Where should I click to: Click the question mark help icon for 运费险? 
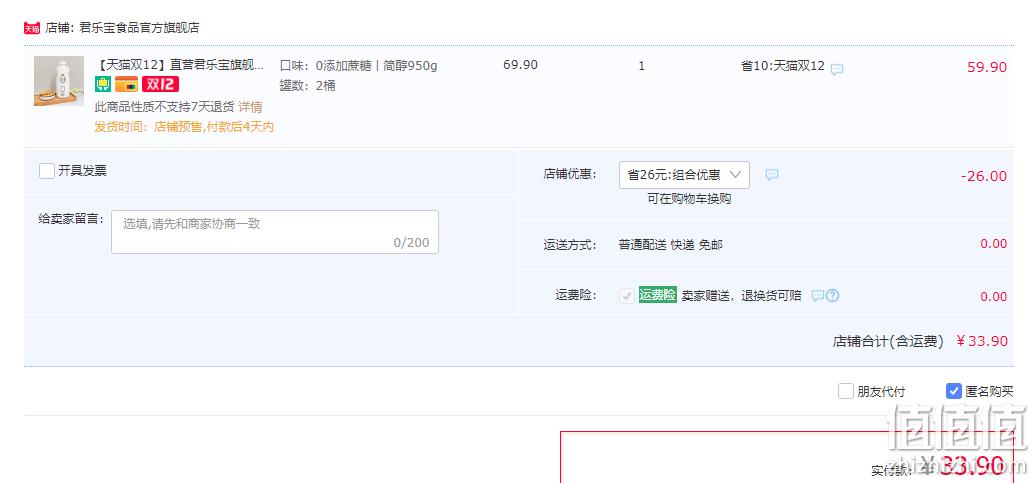click(832, 295)
